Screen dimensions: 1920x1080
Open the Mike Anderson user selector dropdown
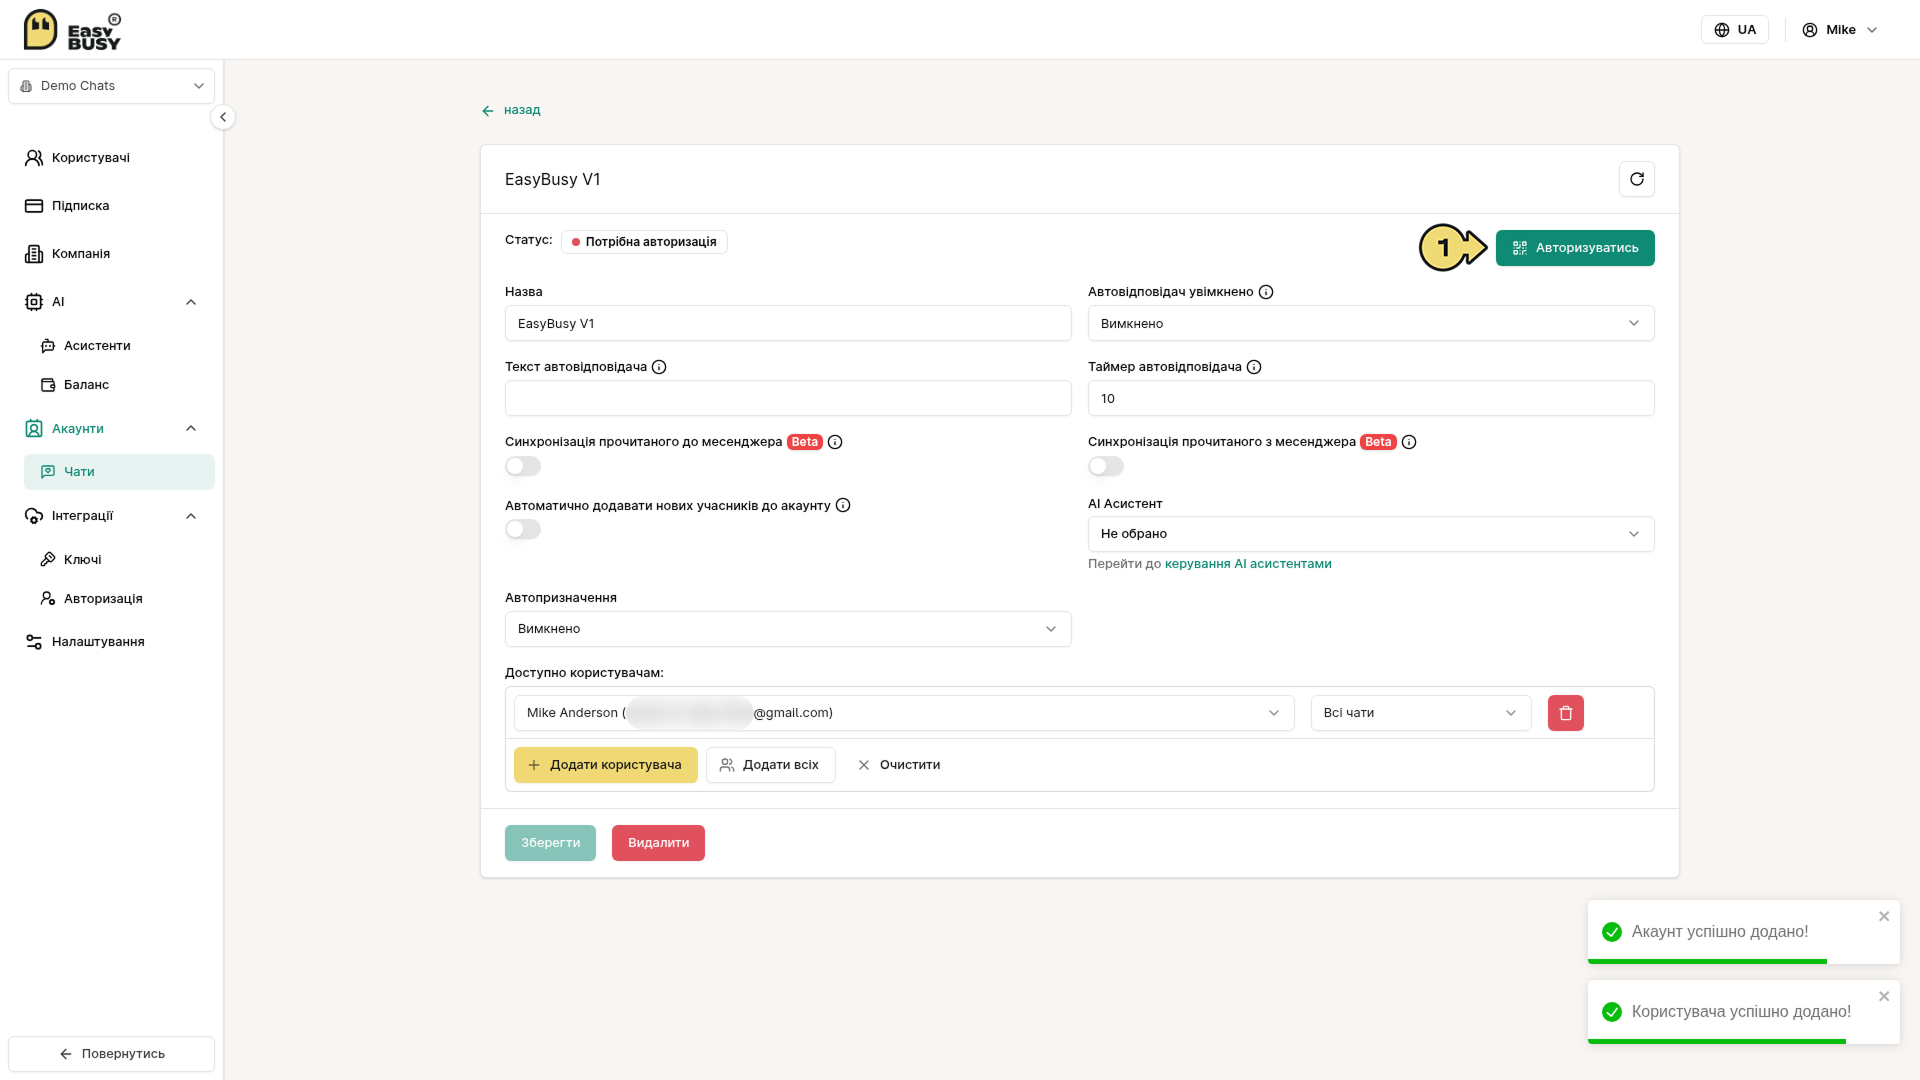(904, 713)
